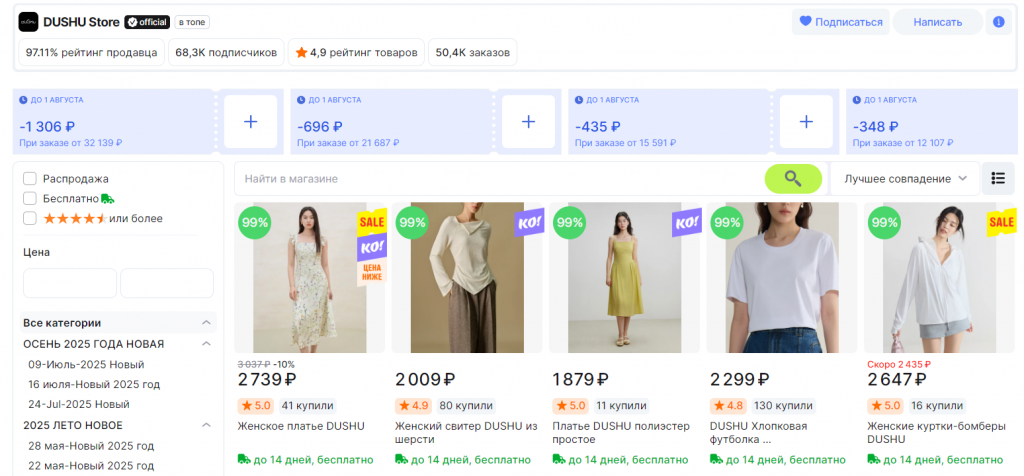Open the store info icon
Image resolution: width=1024 pixels, height=476 pixels.
point(999,22)
